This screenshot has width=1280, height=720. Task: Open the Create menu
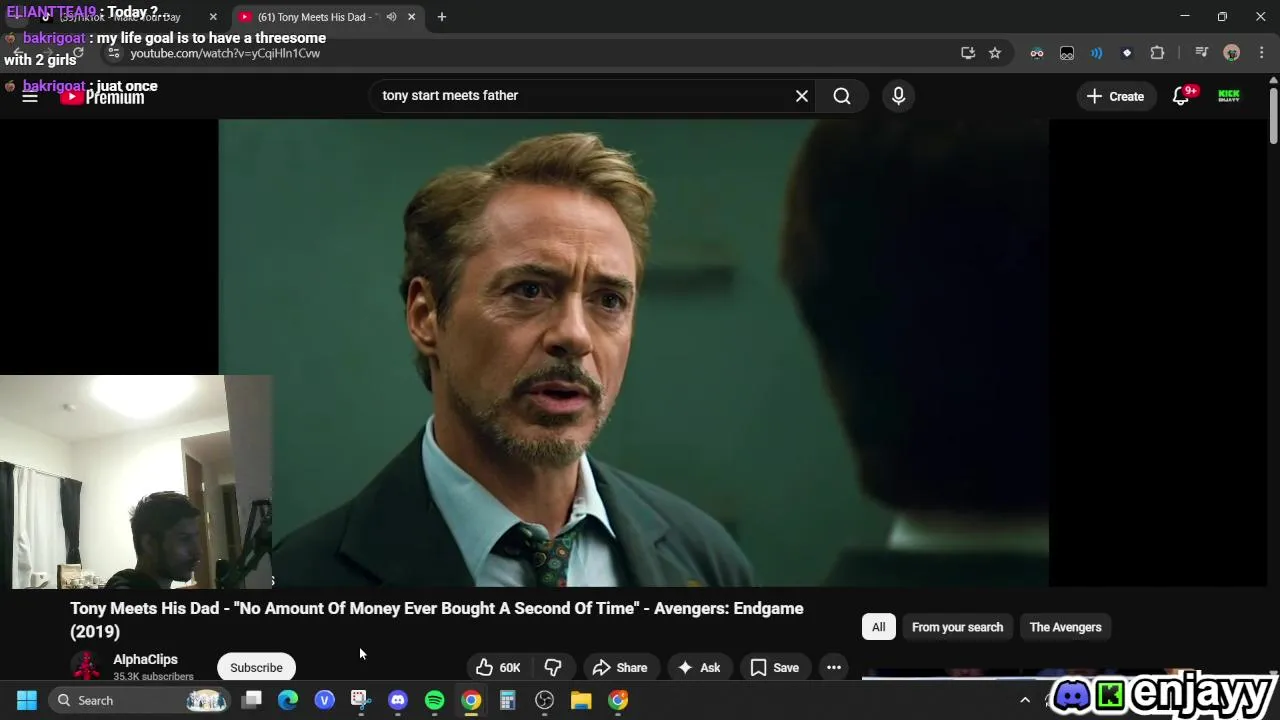(1116, 96)
